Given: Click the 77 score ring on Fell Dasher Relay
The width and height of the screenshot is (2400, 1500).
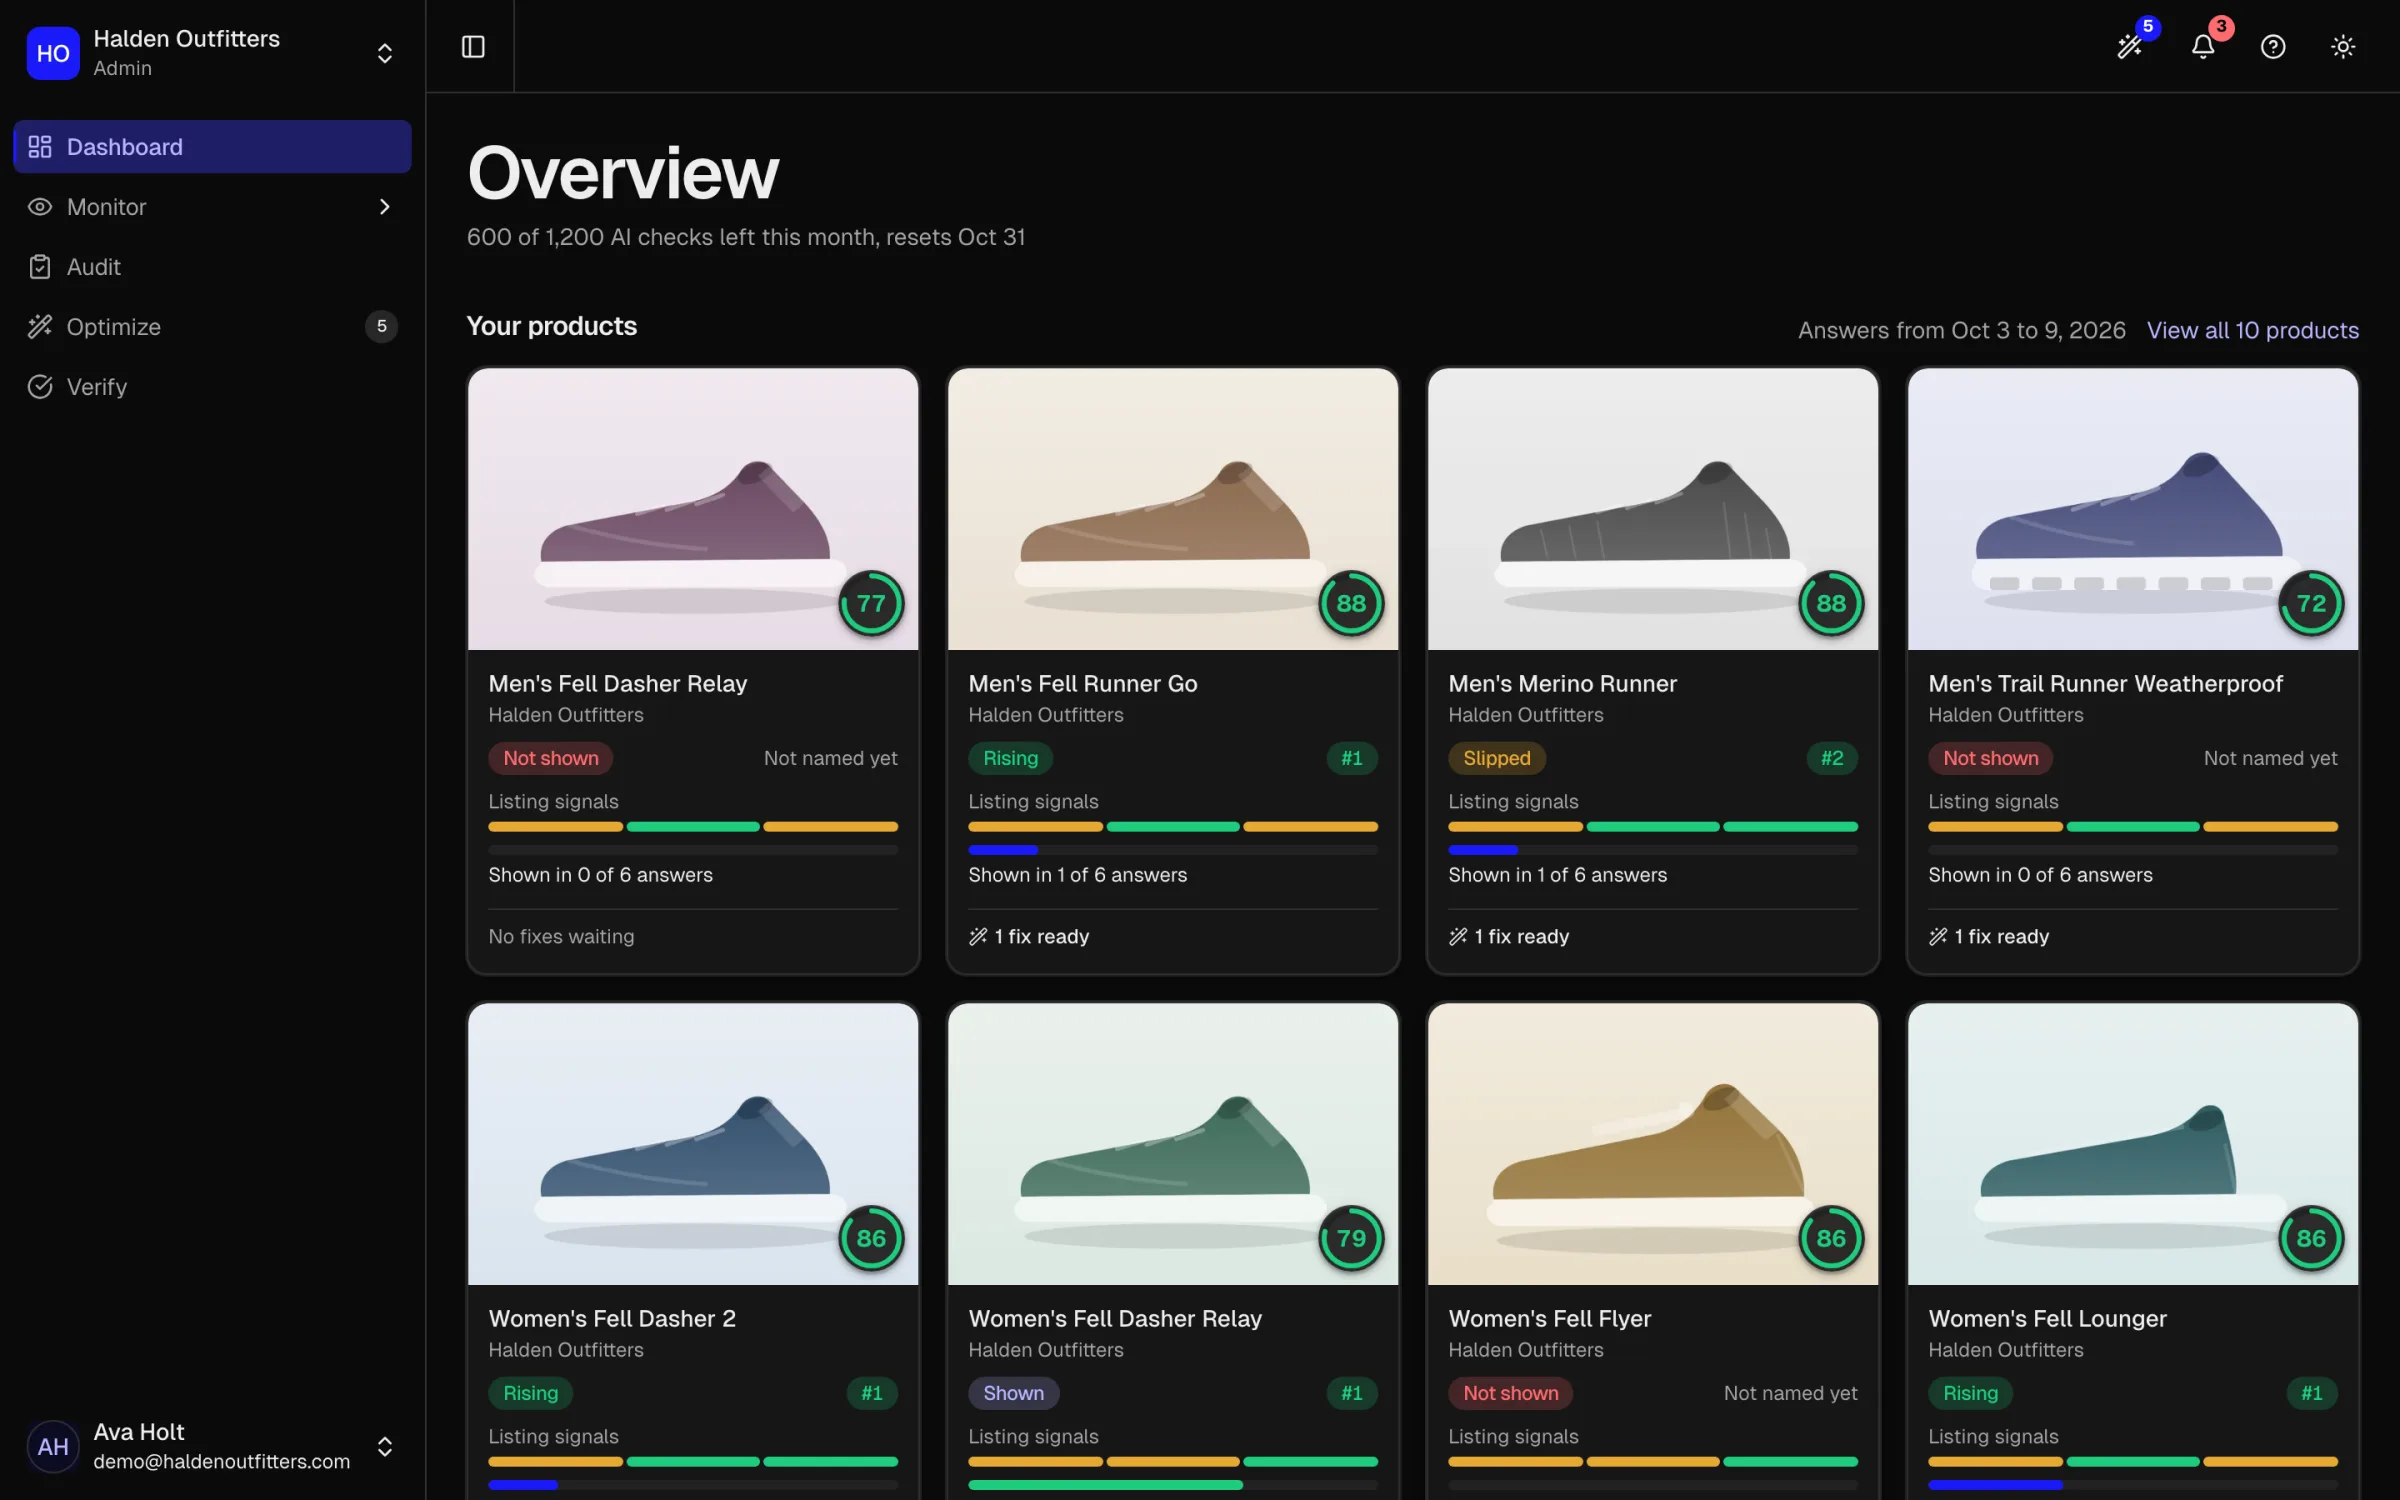Looking at the screenshot, I should click(x=871, y=603).
